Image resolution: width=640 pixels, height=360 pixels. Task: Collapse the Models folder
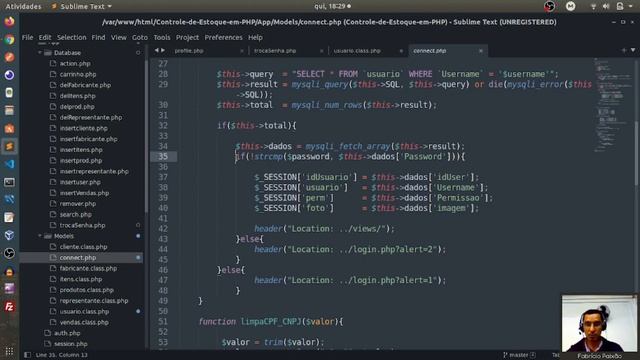tap(40, 236)
